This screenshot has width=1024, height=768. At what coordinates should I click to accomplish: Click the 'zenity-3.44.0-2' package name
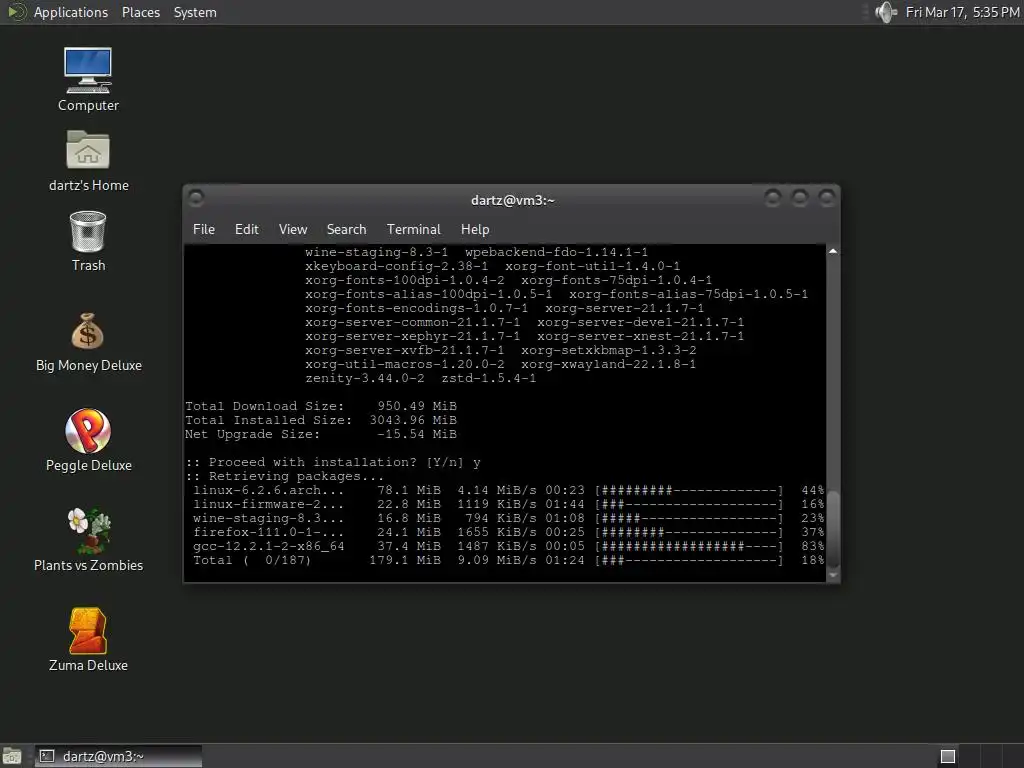[x=364, y=378]
